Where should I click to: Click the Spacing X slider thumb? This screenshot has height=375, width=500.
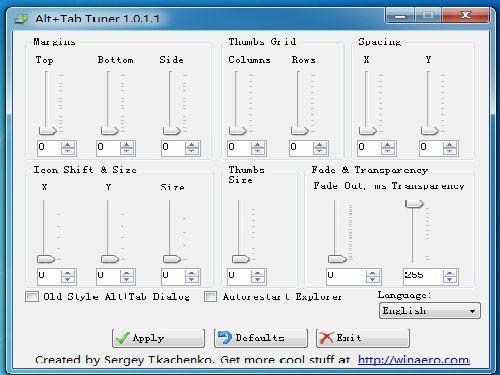[x=368, y=131]
